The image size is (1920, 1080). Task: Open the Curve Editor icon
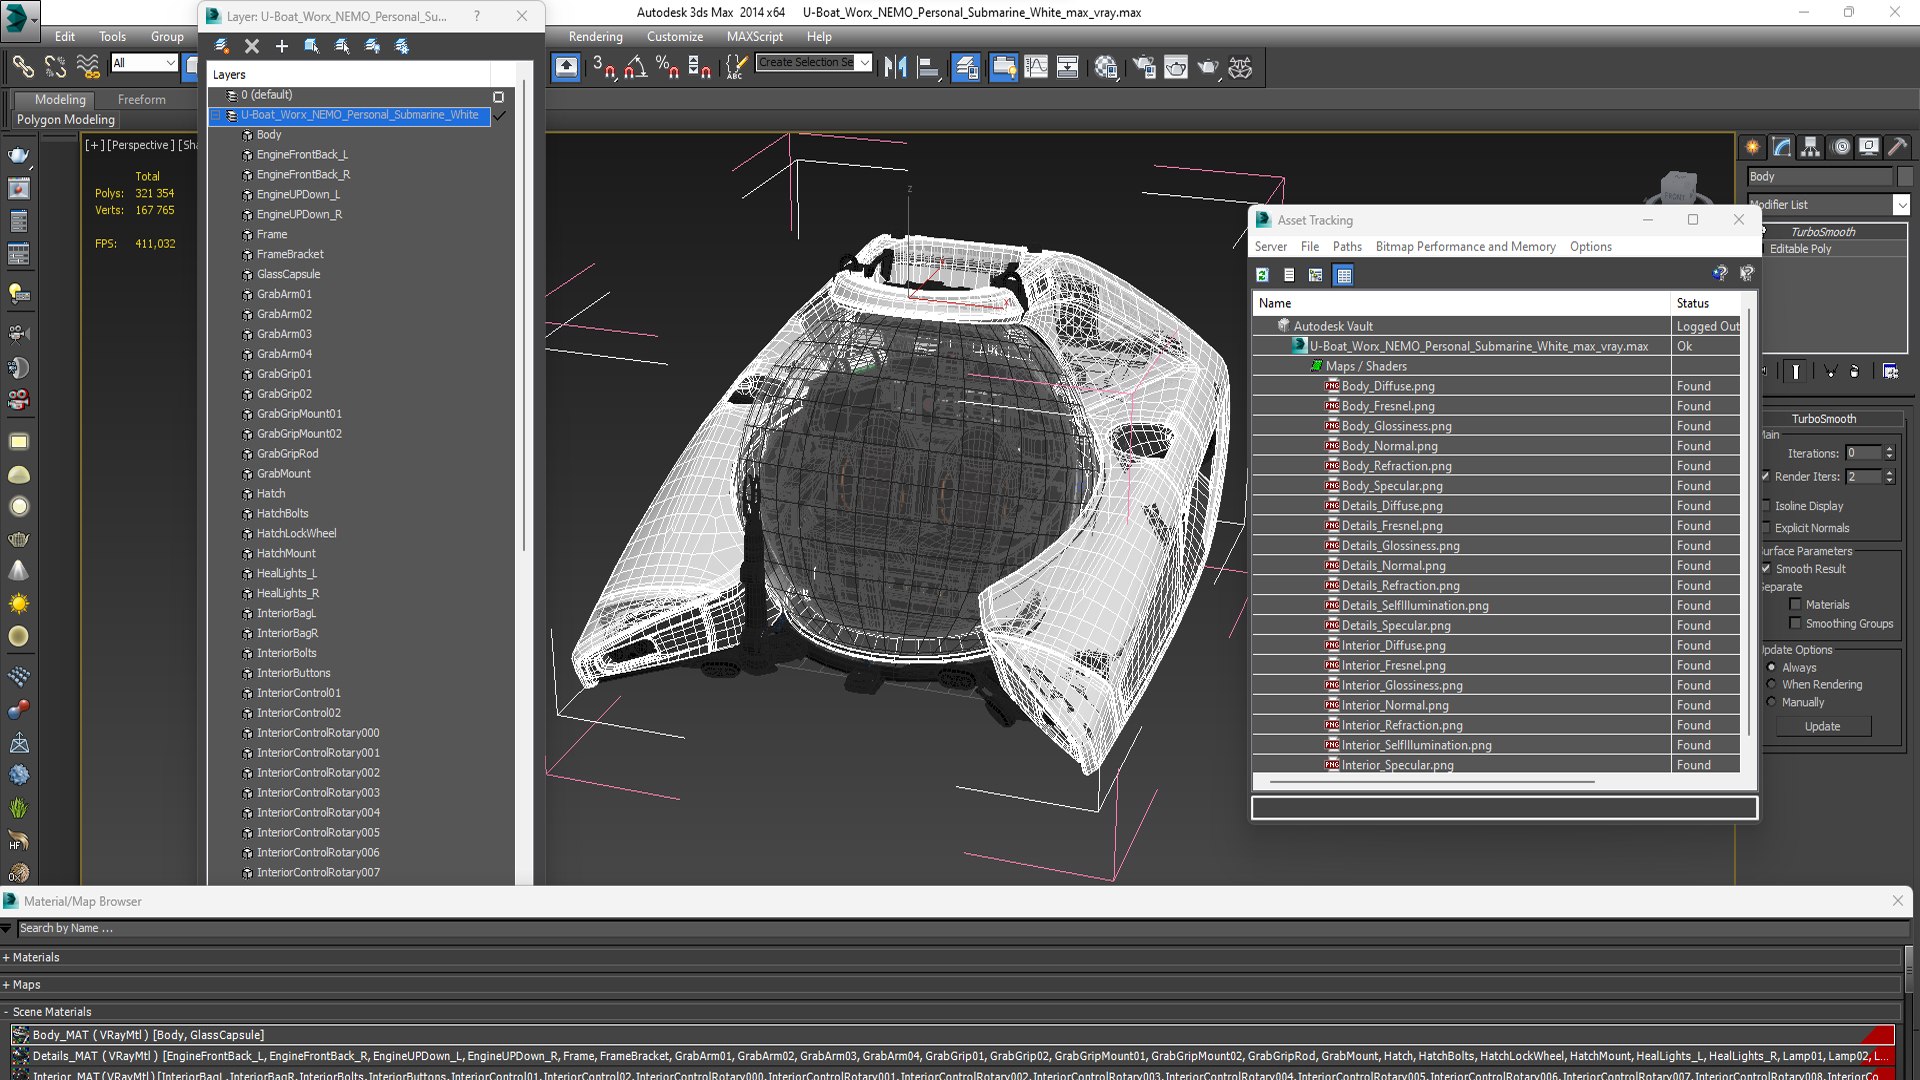tap(1036, 67)
